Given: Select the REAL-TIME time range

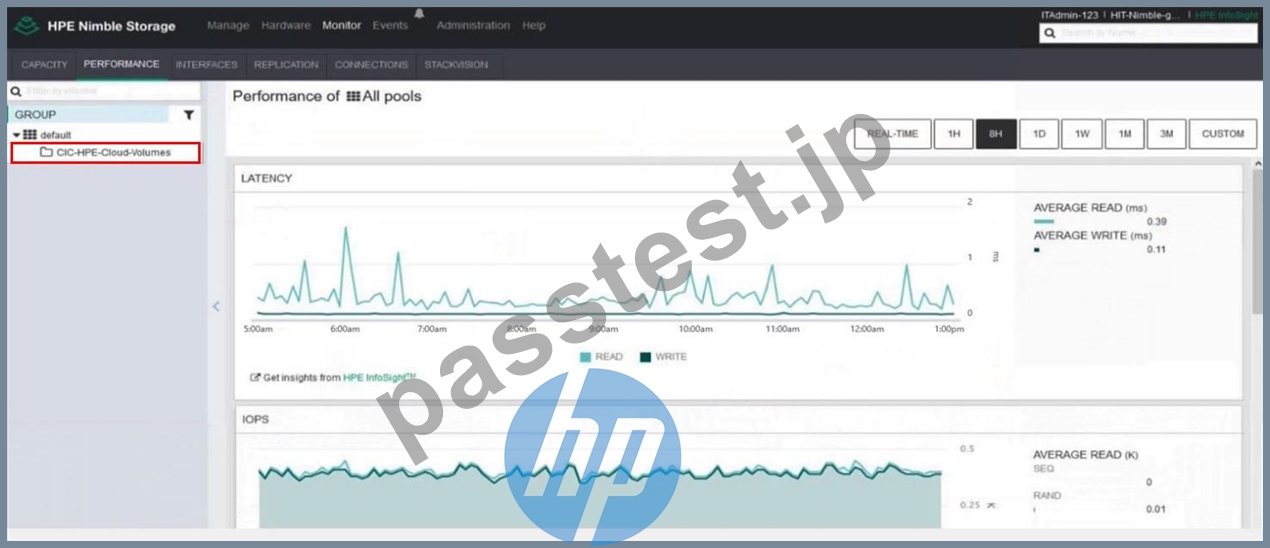Looking at the screenshot, I should coord(893,134).
